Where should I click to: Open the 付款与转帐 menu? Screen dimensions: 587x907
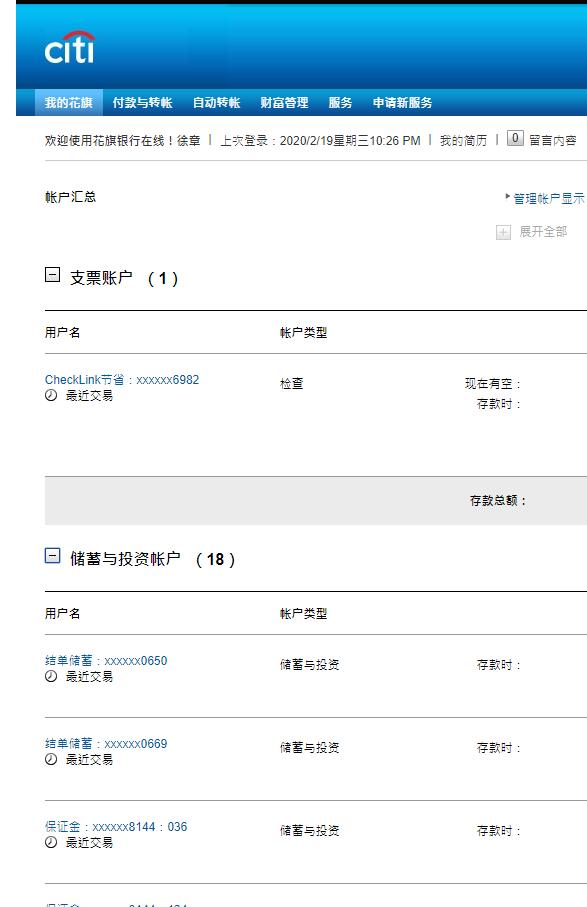click(142, 102)
